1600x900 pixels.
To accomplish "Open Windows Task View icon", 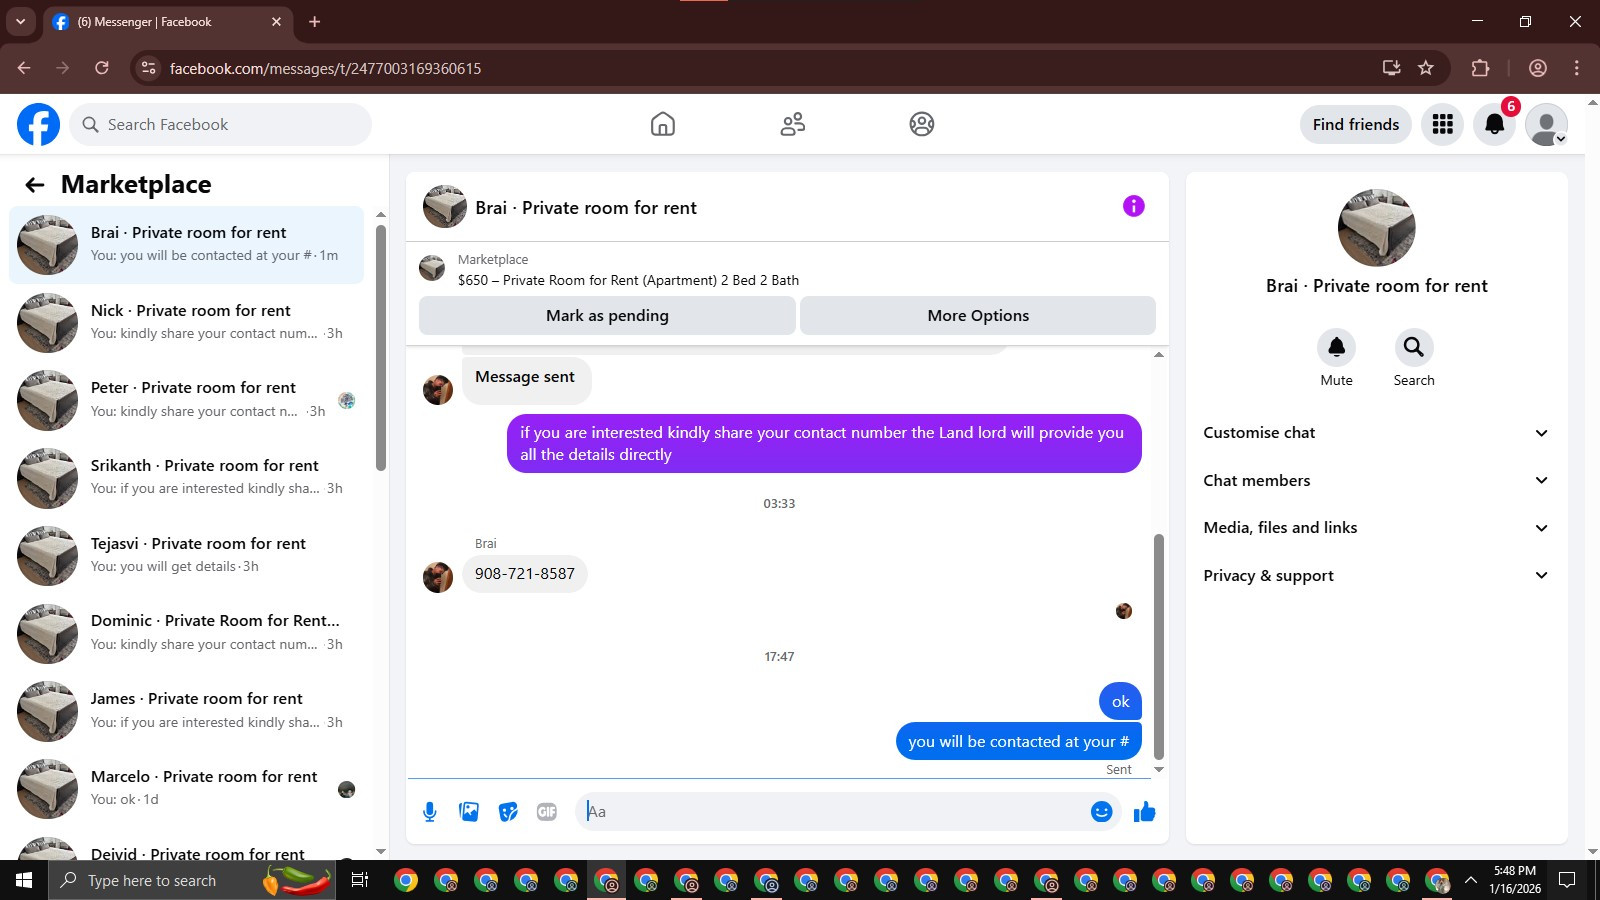I will [360, 880].
